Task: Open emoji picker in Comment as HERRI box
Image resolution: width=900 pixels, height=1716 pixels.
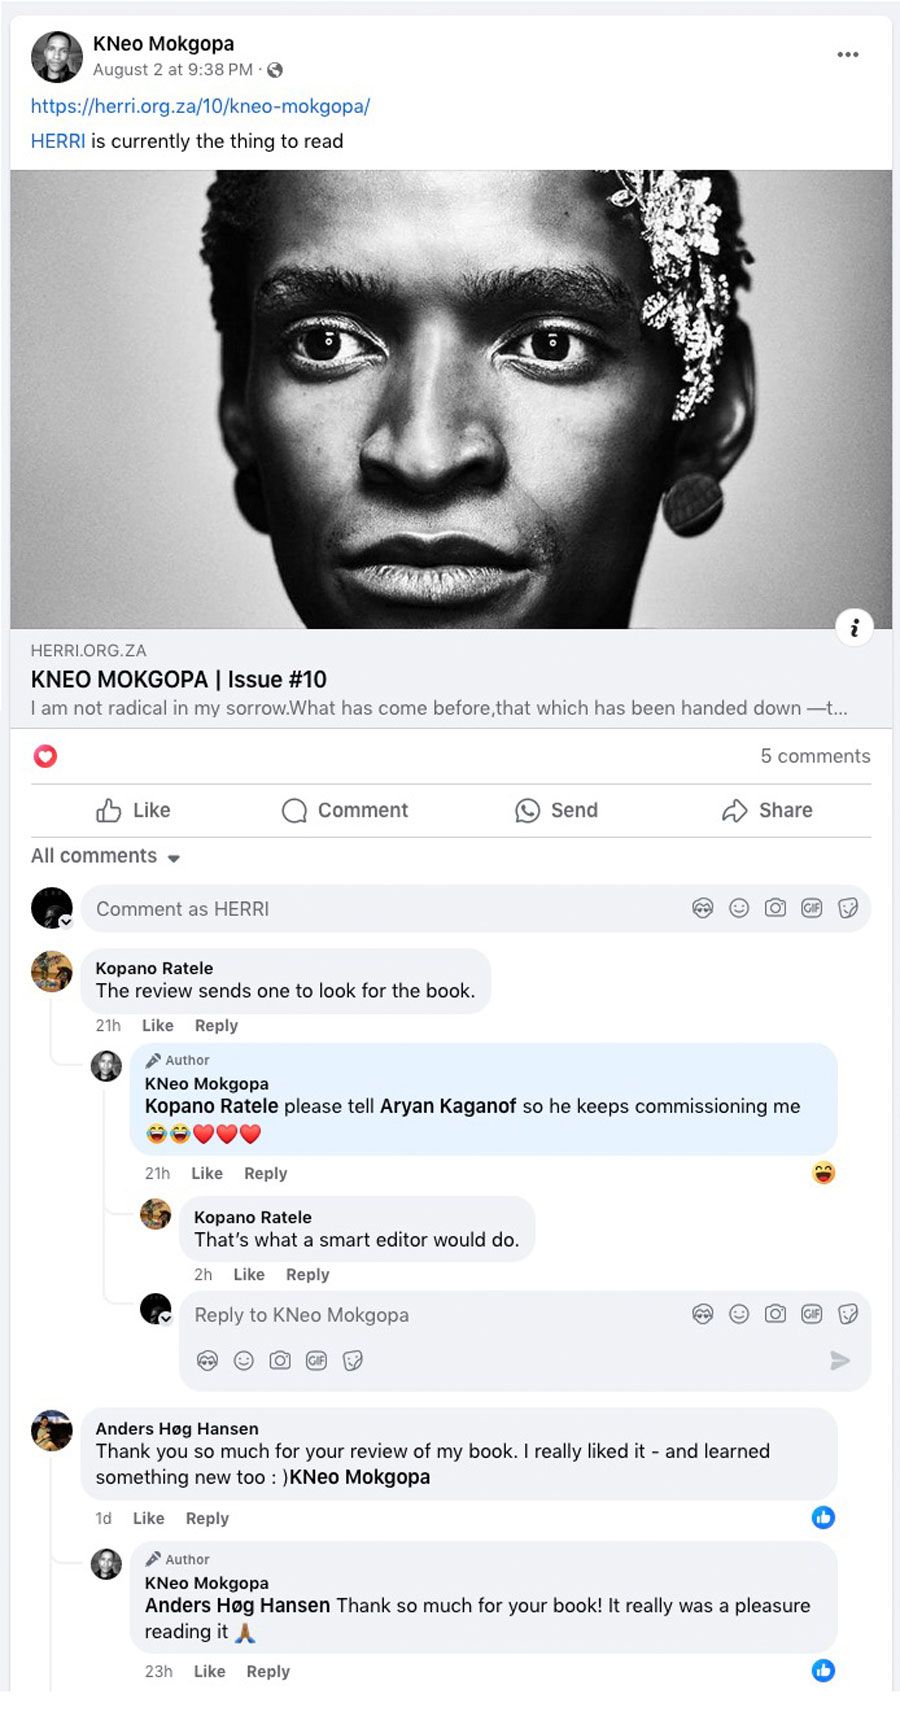Action: click(739, 908)
